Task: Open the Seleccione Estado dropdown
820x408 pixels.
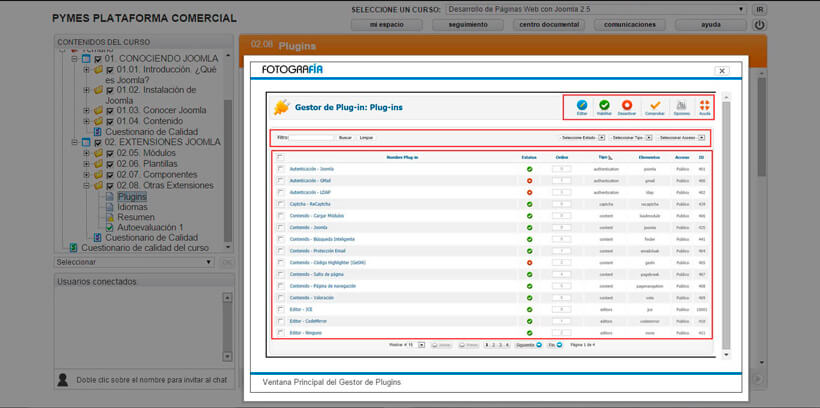Action: (x=582, y=138)
